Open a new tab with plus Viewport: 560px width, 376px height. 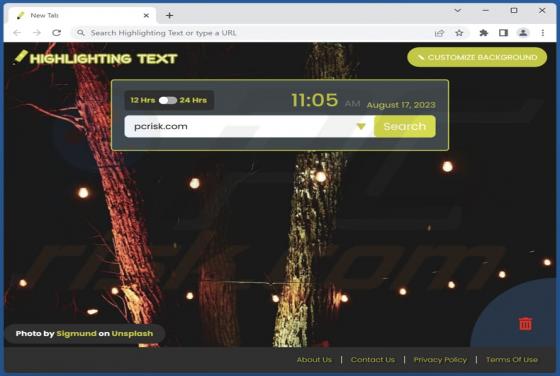pos(169,15)
